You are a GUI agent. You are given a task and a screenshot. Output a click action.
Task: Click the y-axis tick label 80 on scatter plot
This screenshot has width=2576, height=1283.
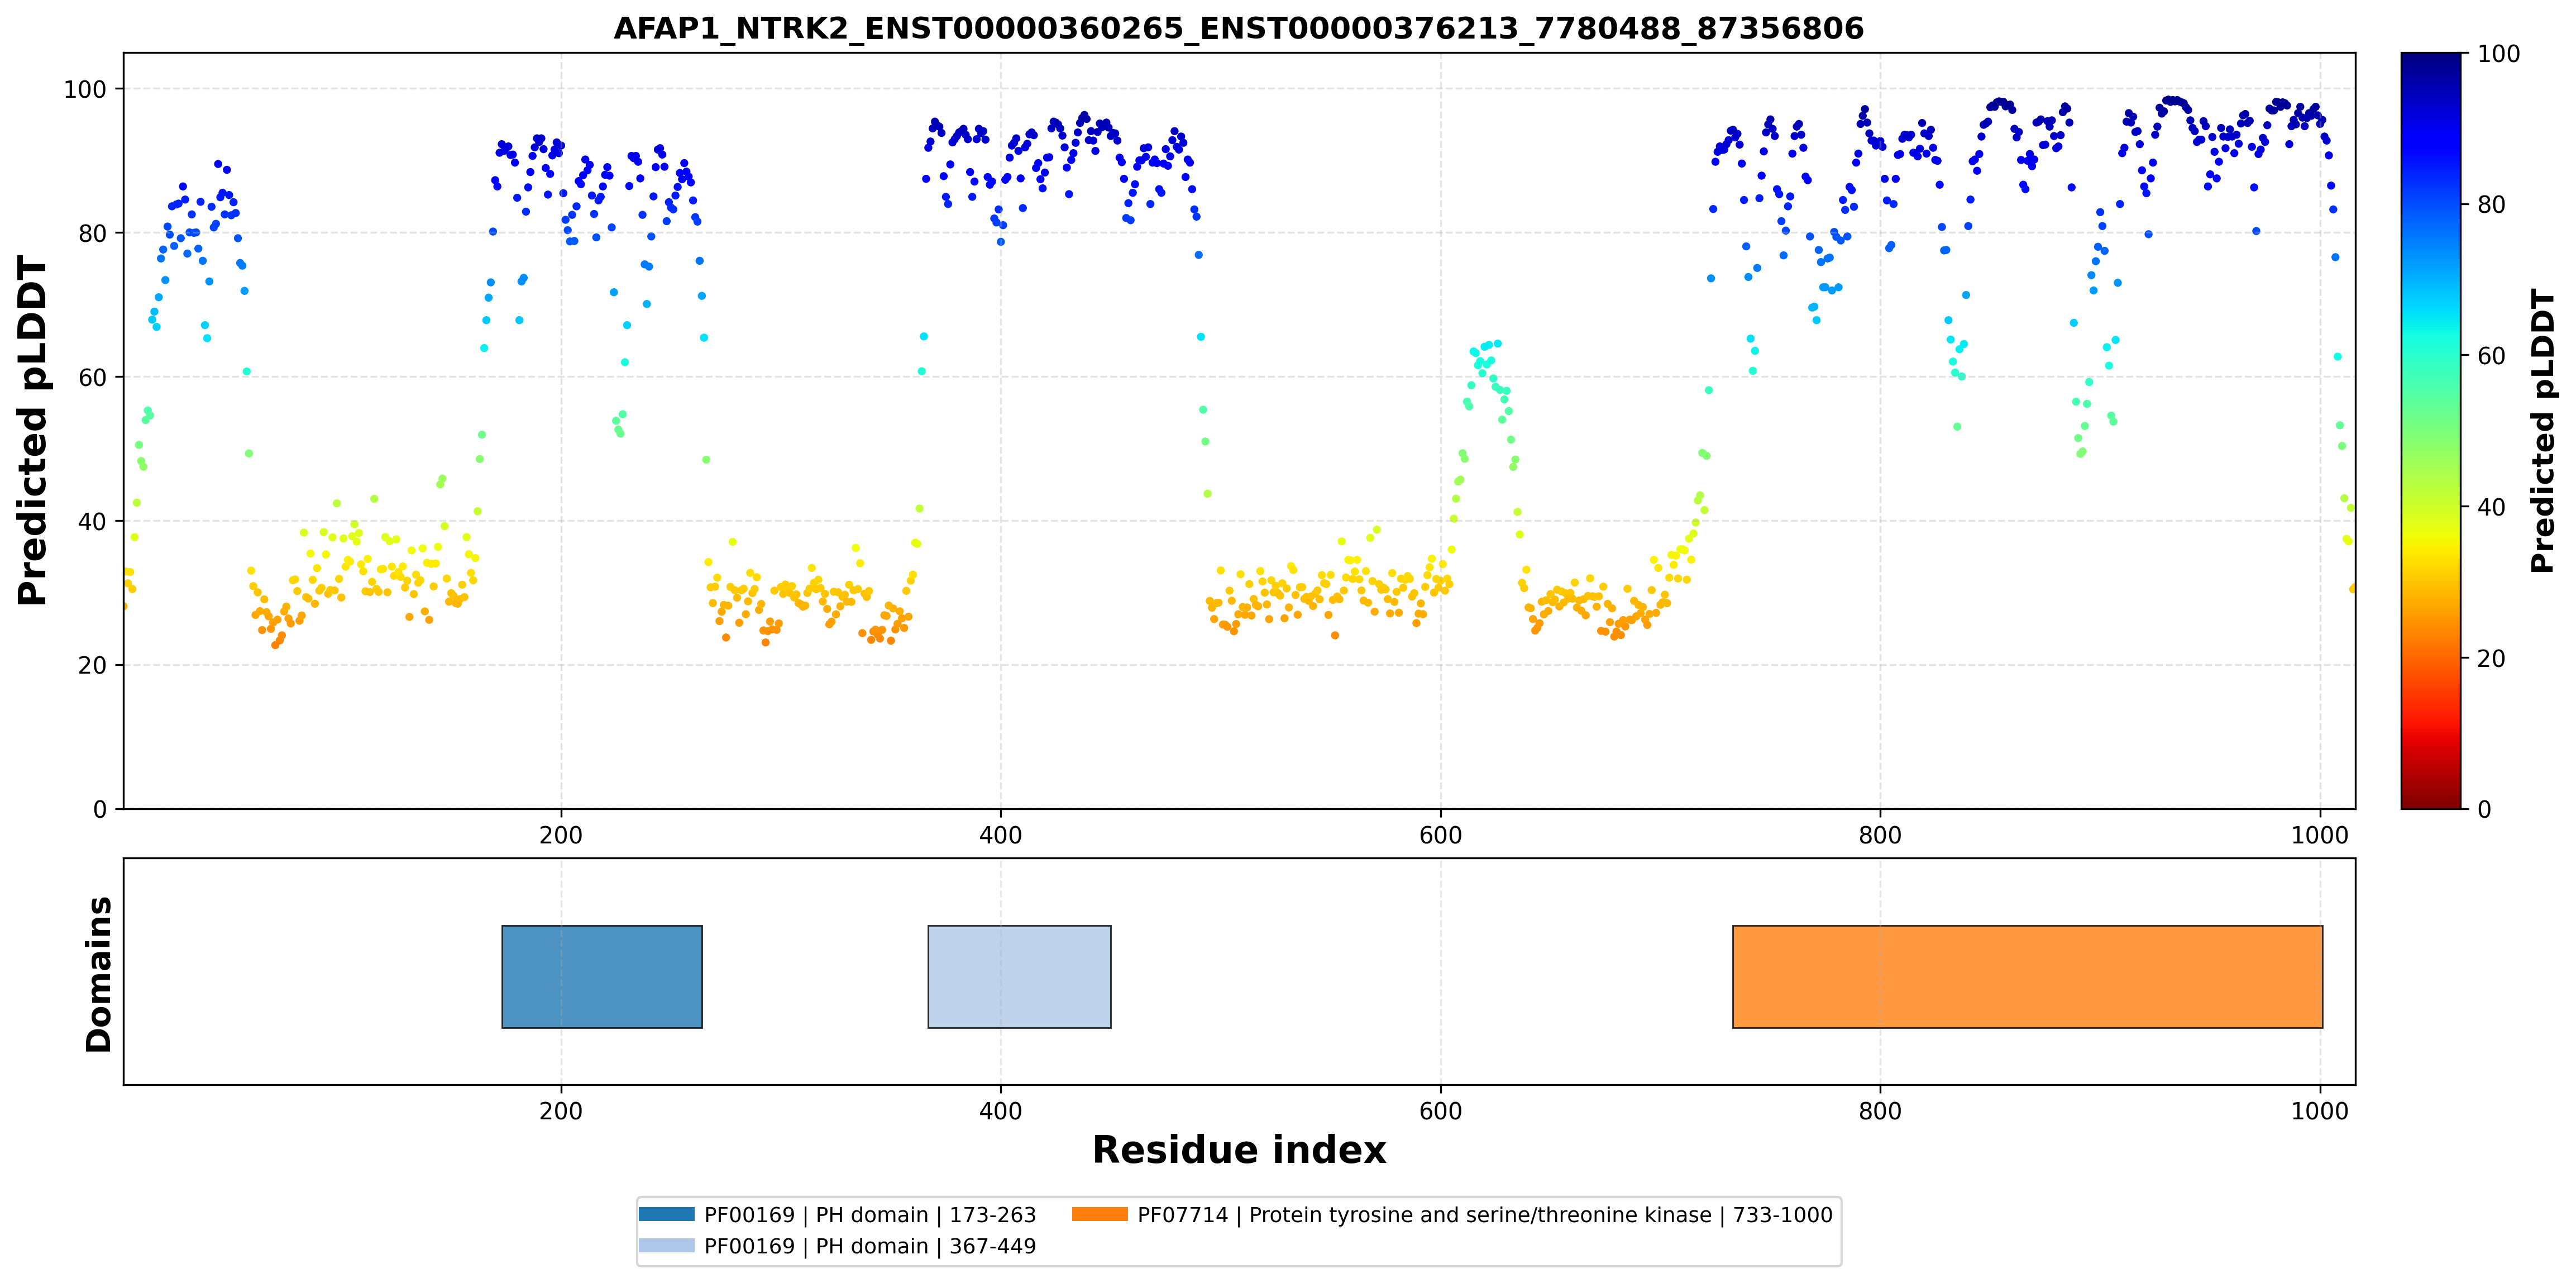click(92, 233)
